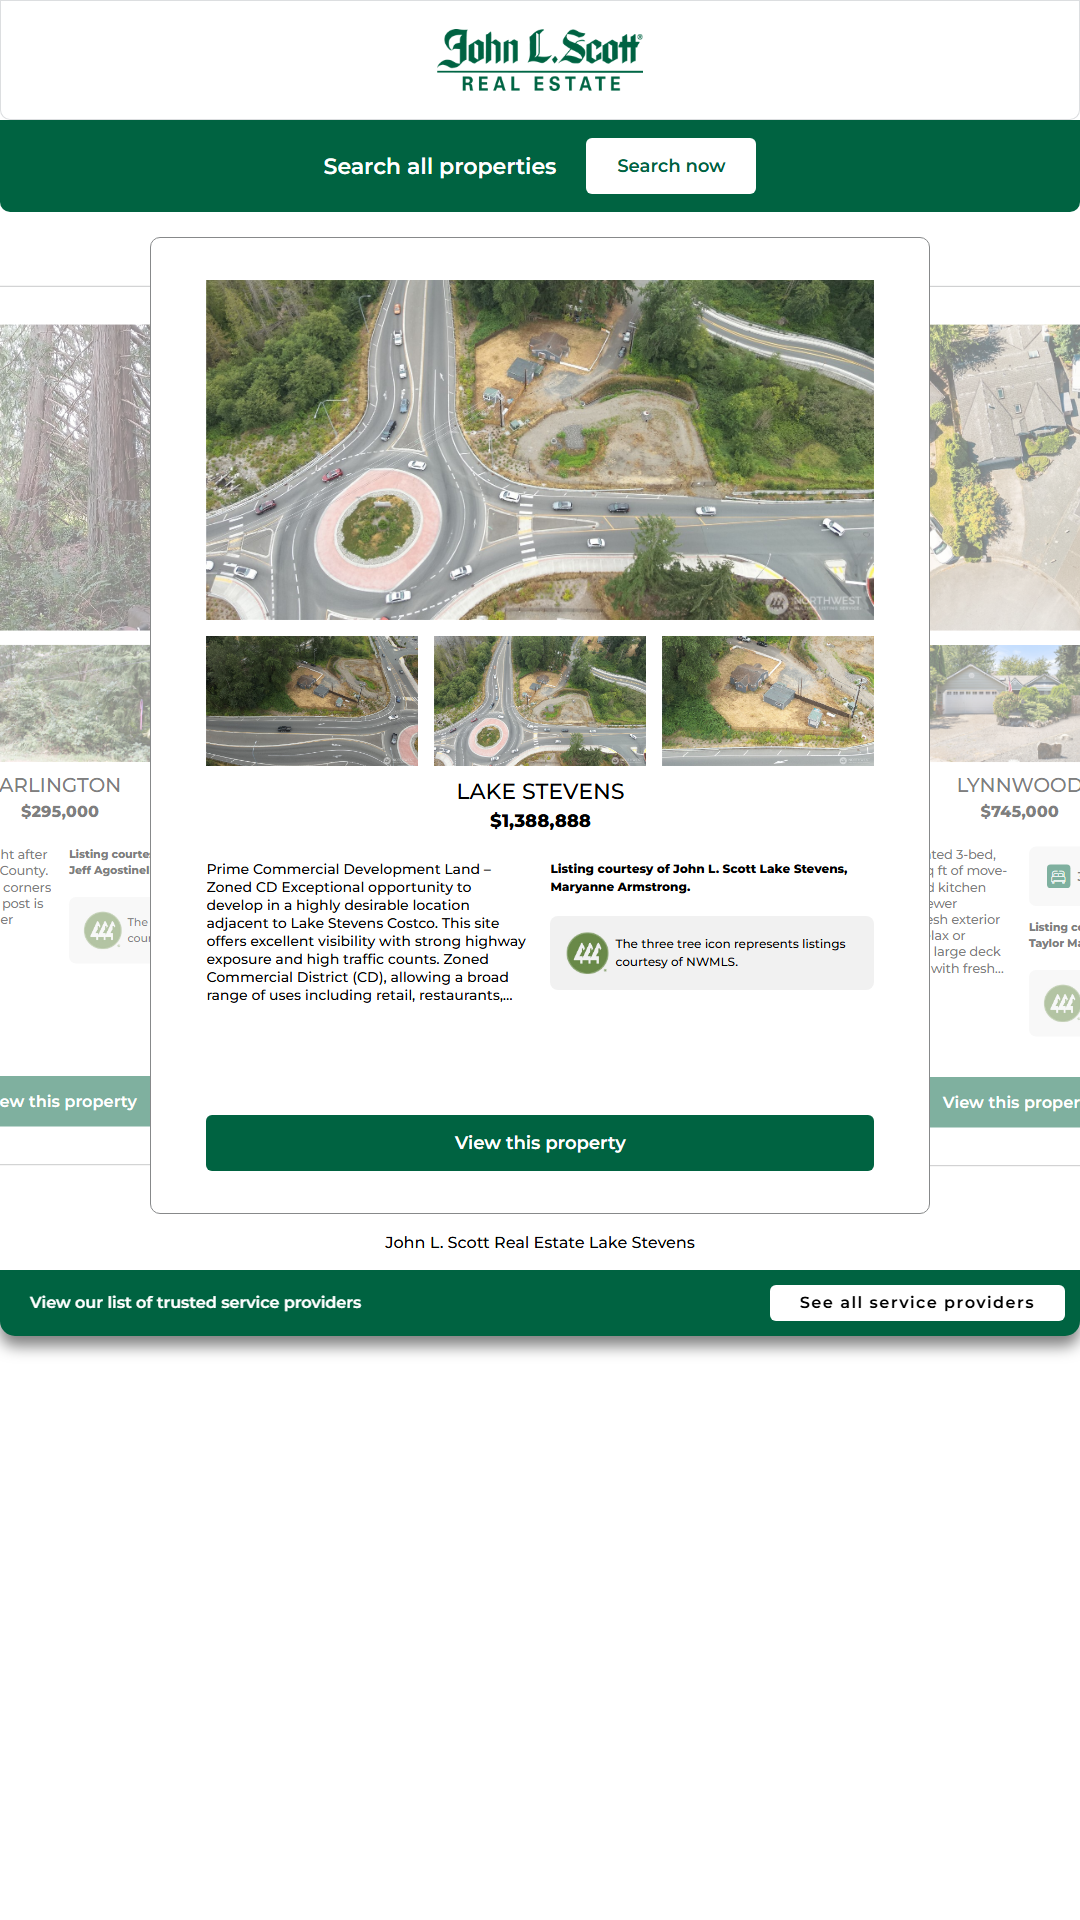Viewport: 1080px width, 1920px height.
Task: Open the large aerial roundabout photo
Action: point(540,449)
